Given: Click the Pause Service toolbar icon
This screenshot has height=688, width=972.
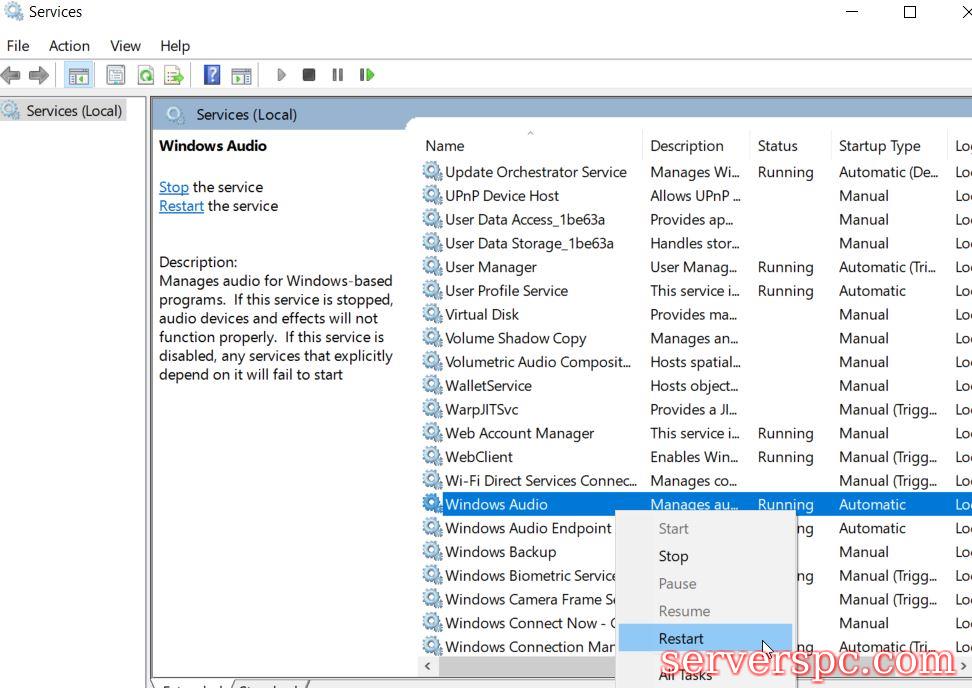Looking at the screenshot, I should coord(338,75).
